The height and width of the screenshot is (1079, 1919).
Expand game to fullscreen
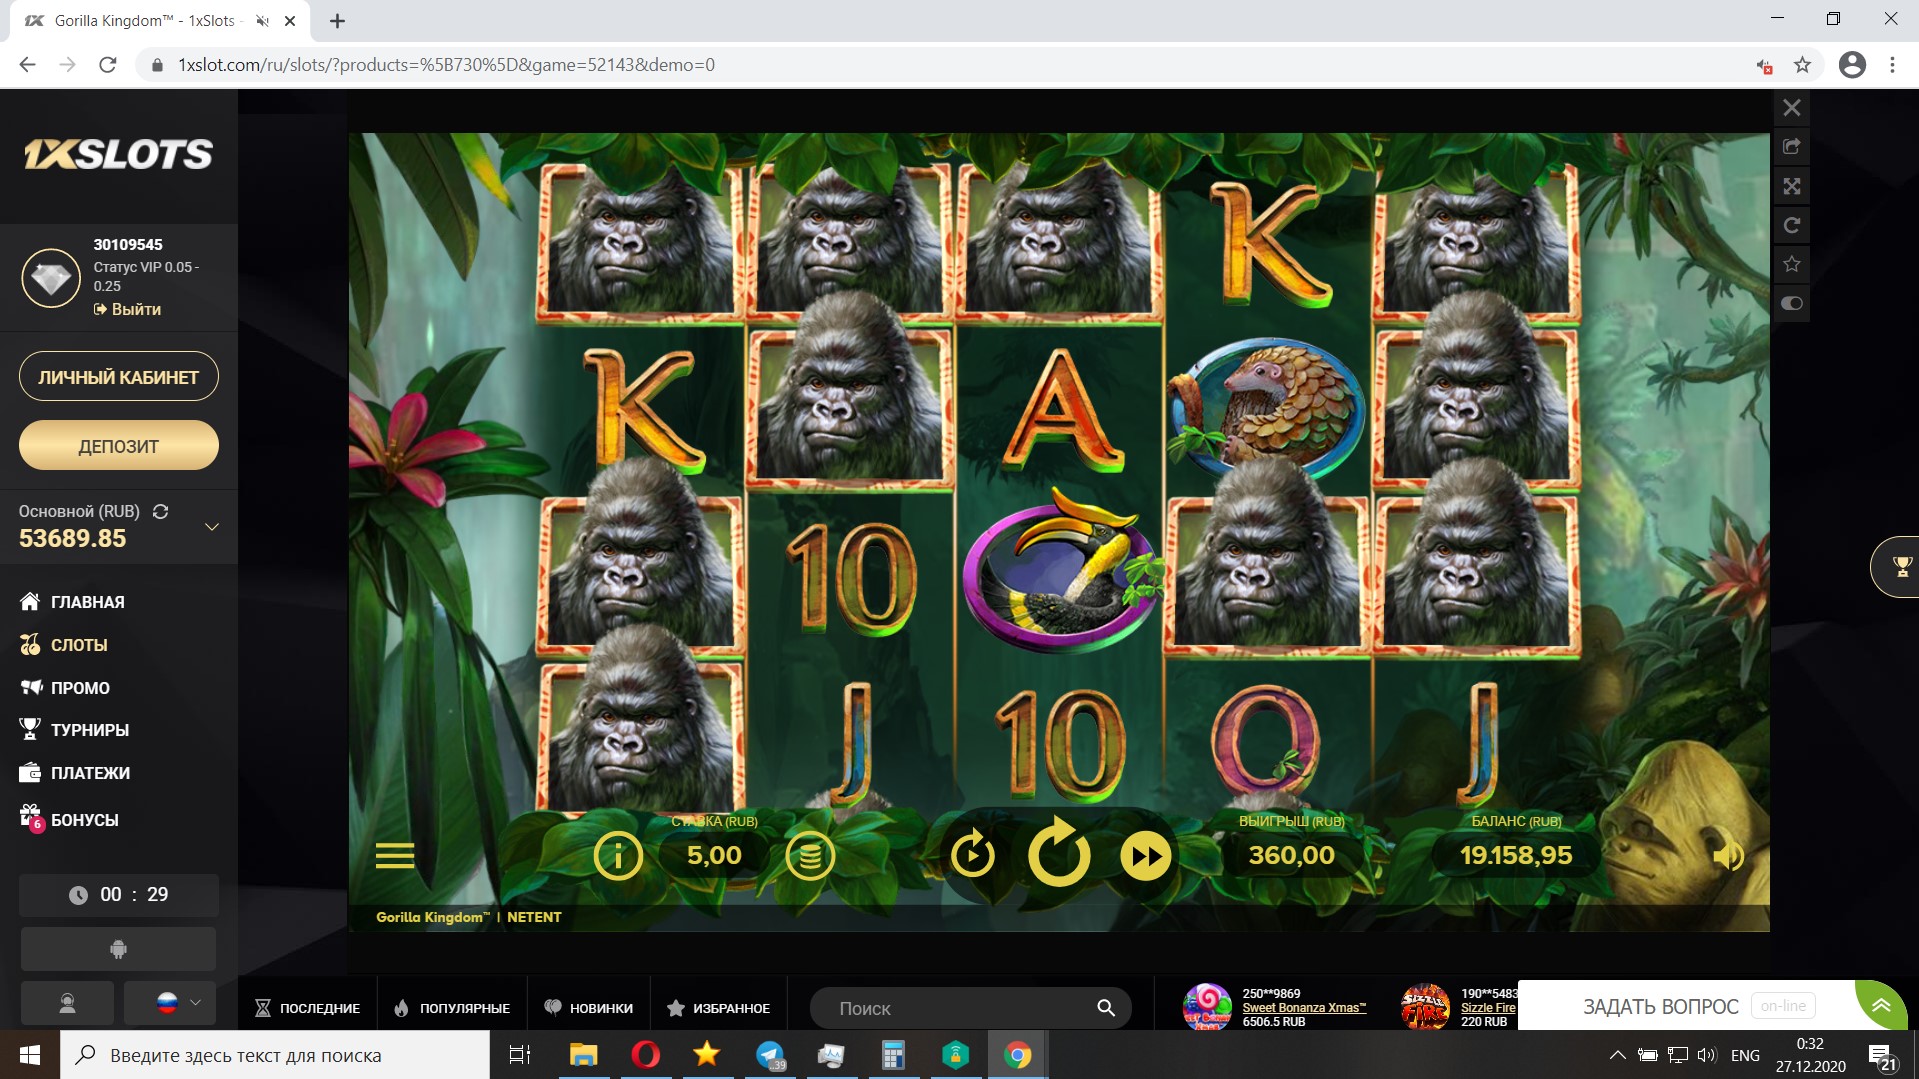click(1792, 186)
